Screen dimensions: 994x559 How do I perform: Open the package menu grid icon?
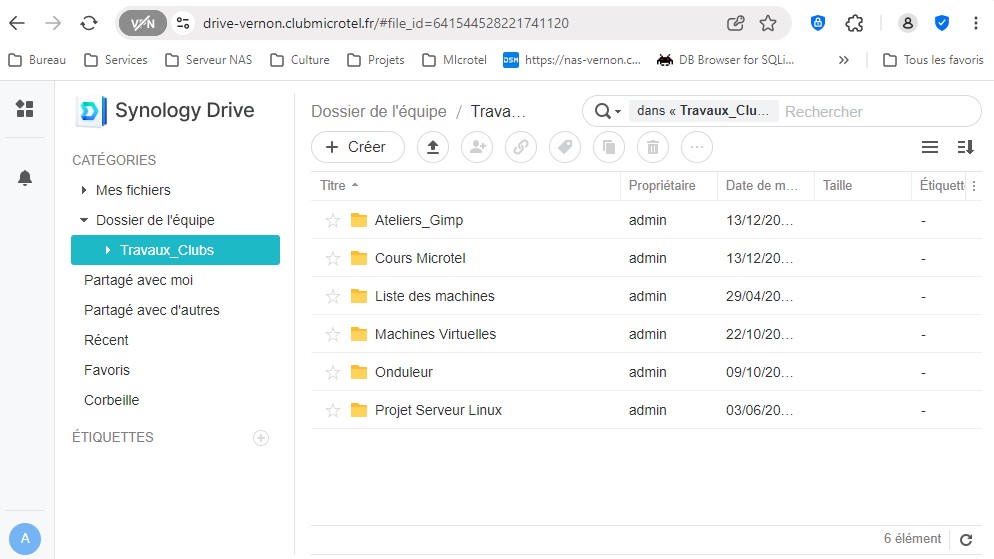click(x=25, y=109)
